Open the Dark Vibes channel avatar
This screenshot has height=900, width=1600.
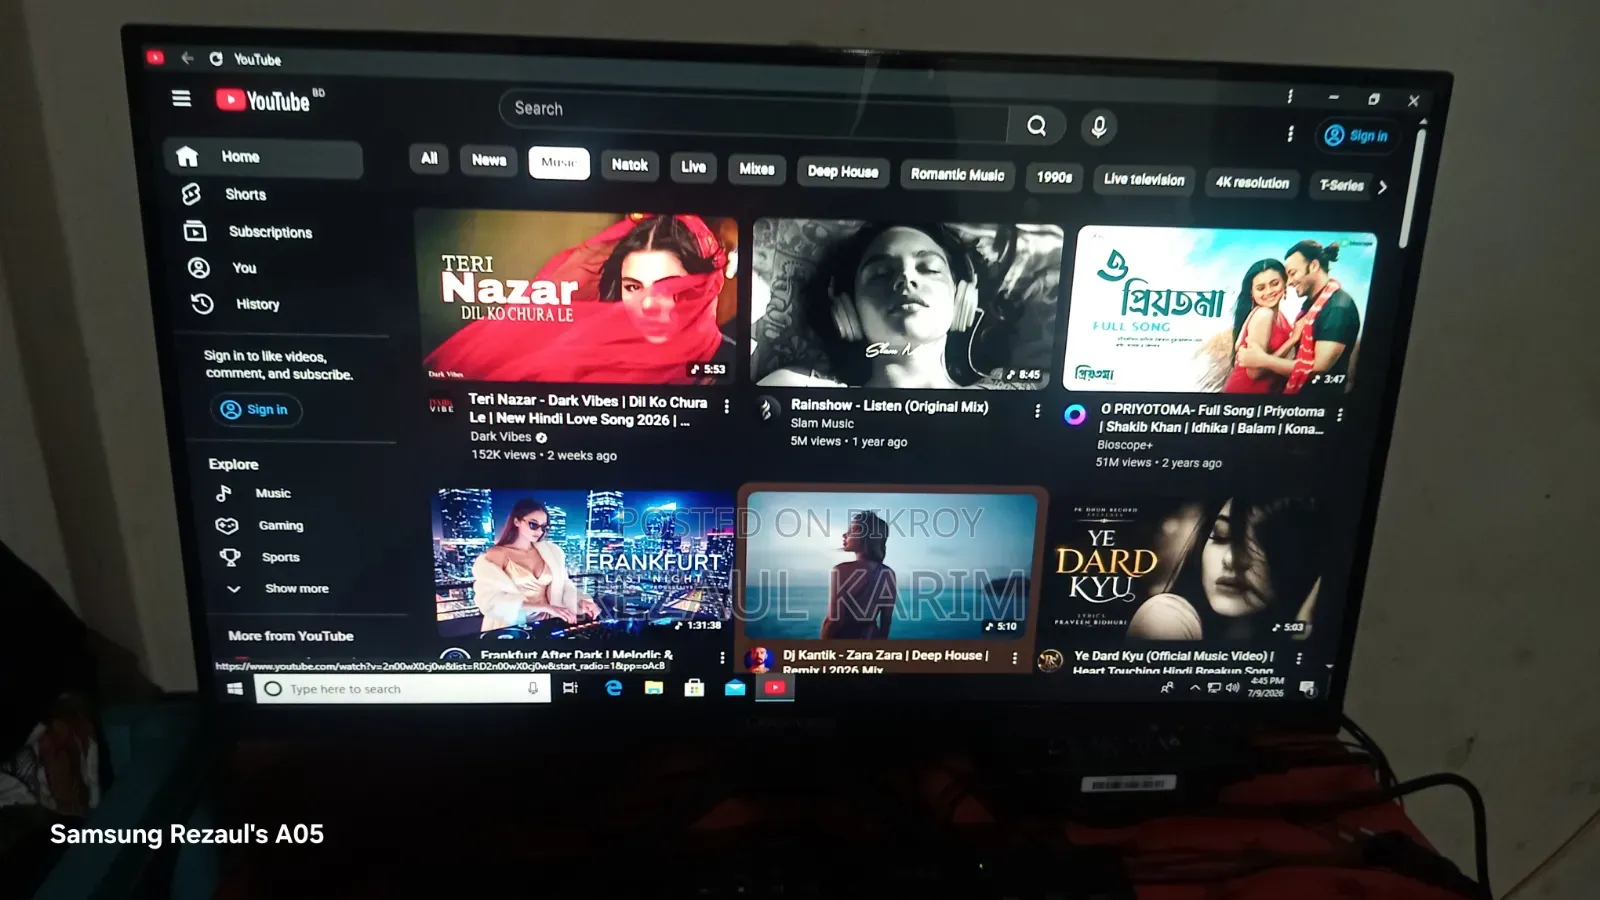point(441,405)
